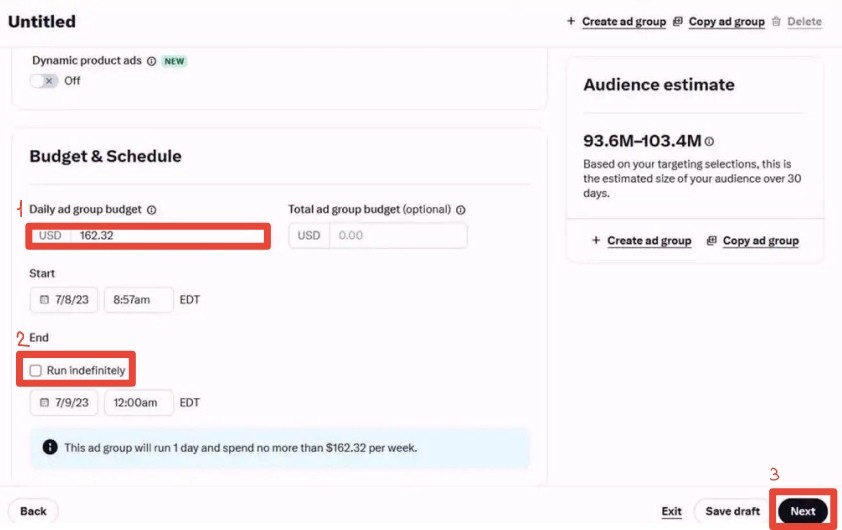Click the info icon next to Total ad group budget
842x530 pixels.
pyautogui.click(x=461, y=210)
